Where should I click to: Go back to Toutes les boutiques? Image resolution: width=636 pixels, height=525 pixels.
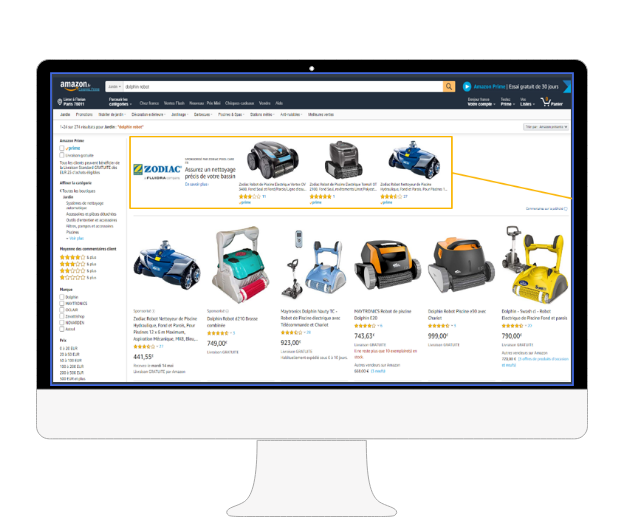click(x=78, y=191)
